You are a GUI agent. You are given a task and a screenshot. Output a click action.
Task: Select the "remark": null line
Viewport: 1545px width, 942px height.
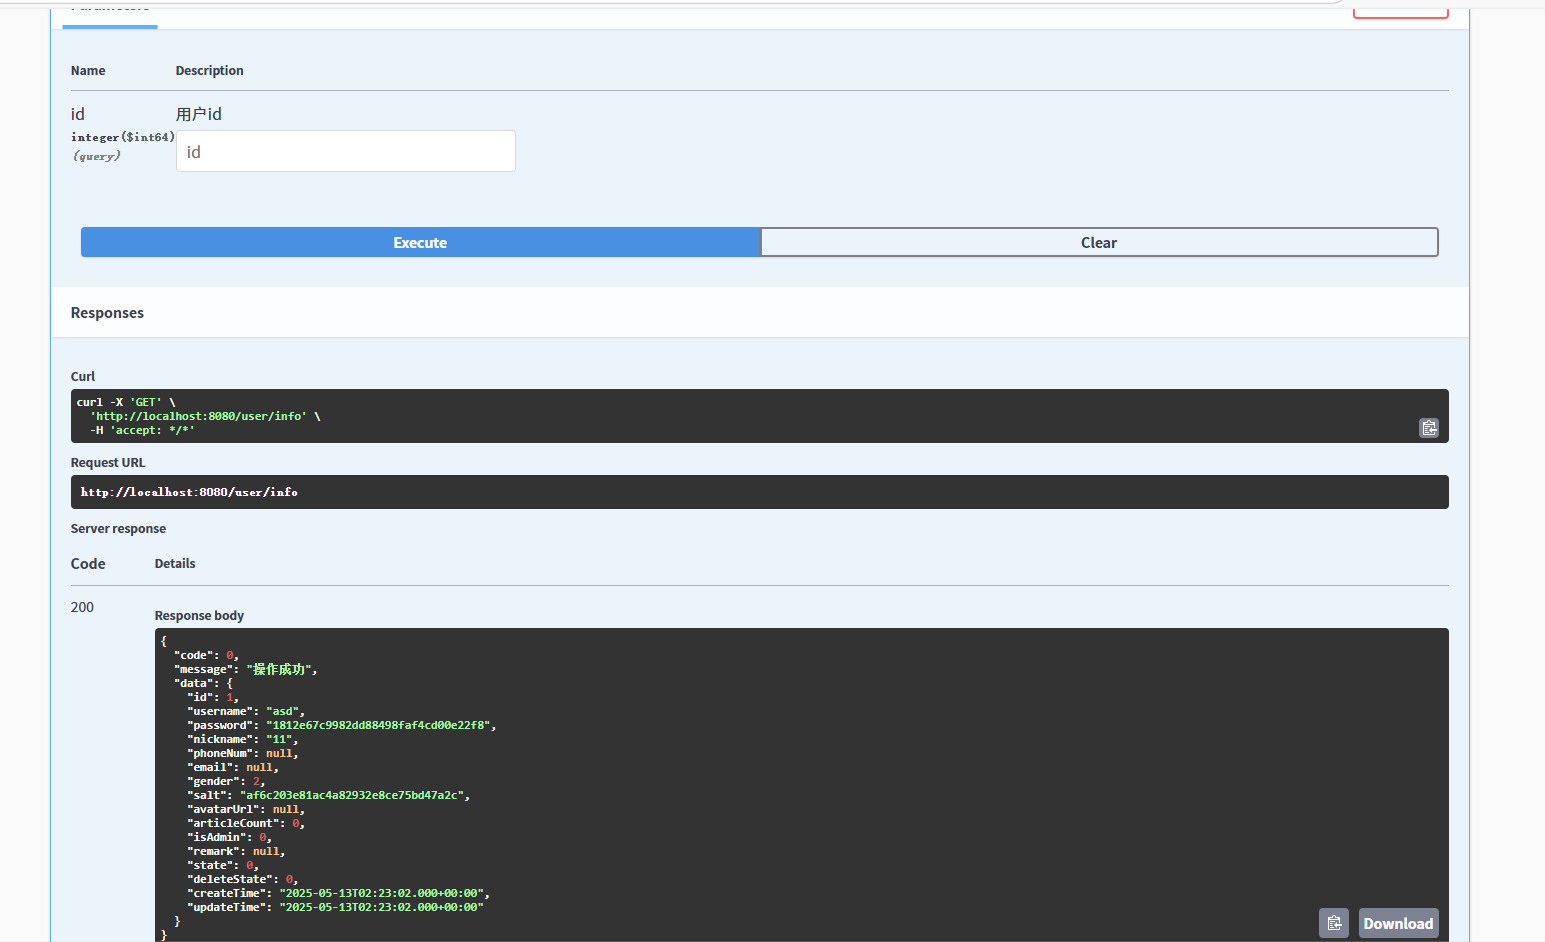click(x=236, y=851)
